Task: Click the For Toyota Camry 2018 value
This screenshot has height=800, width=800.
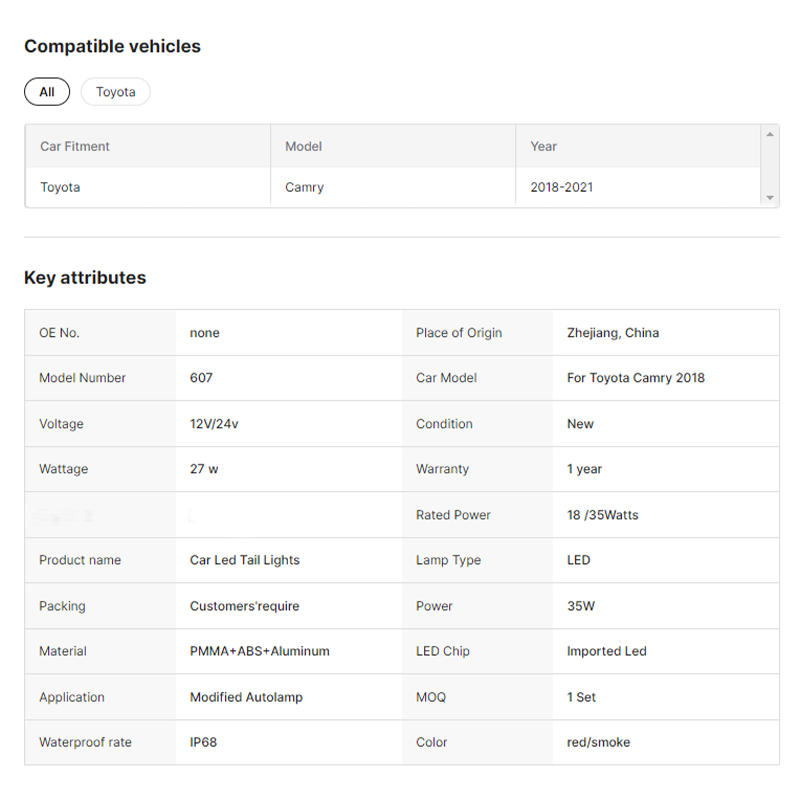Action: pos(636,378)
